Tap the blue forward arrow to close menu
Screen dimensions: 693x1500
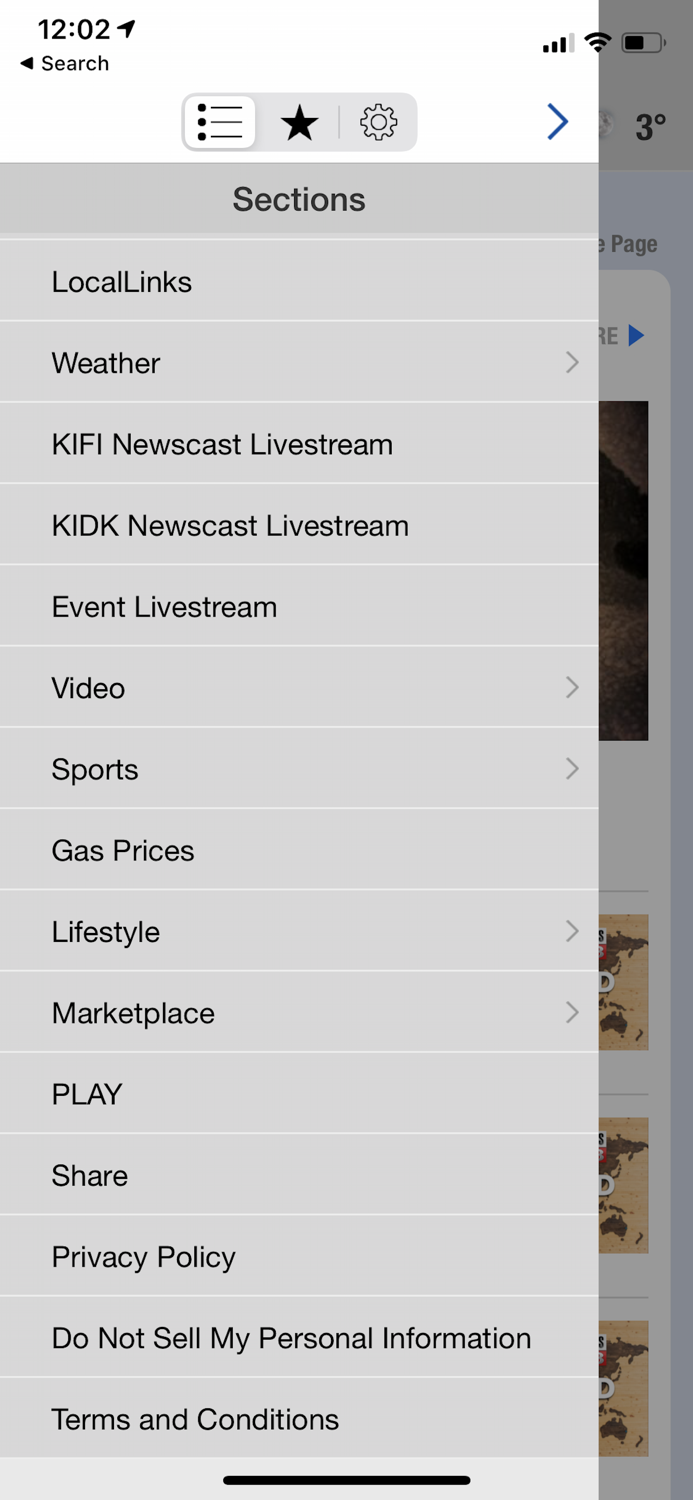(557, 122)
